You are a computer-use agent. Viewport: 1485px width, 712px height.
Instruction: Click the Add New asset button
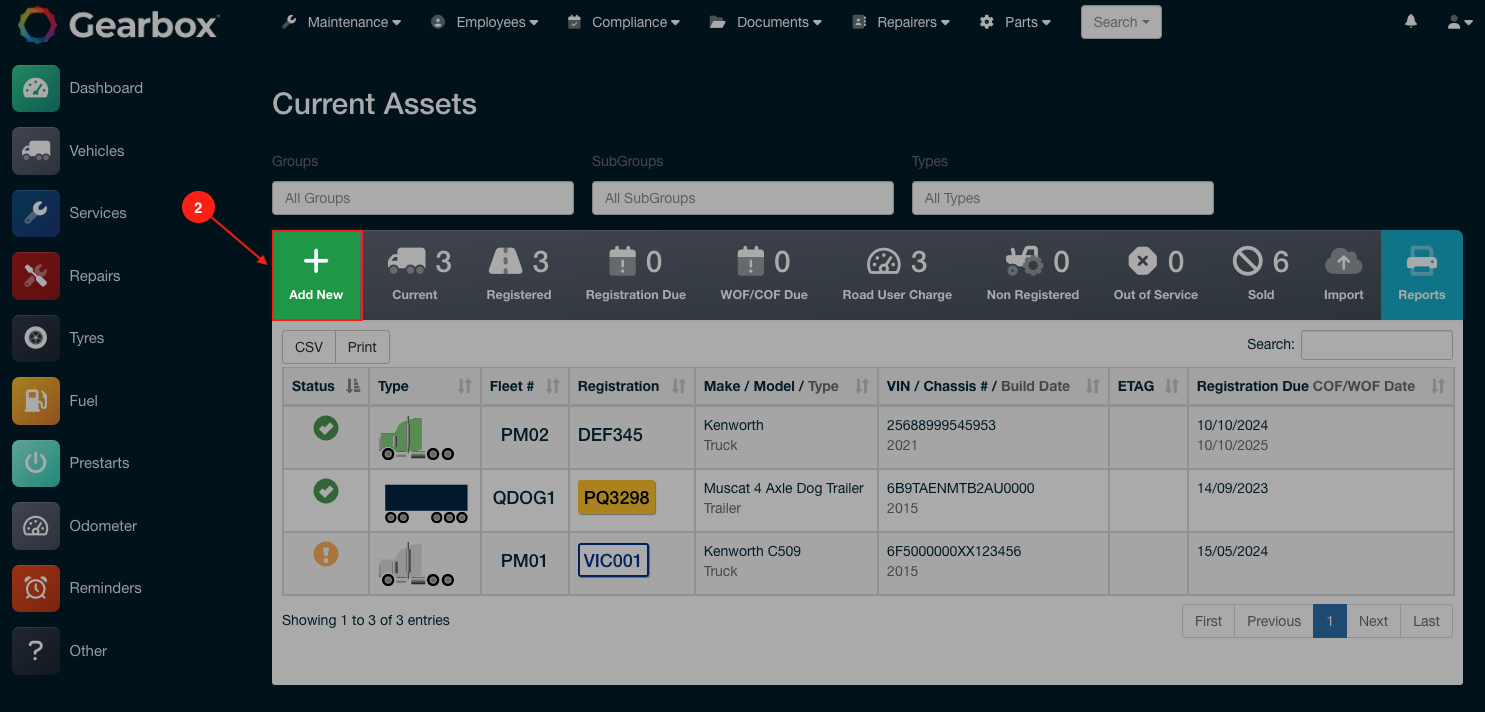317,275
